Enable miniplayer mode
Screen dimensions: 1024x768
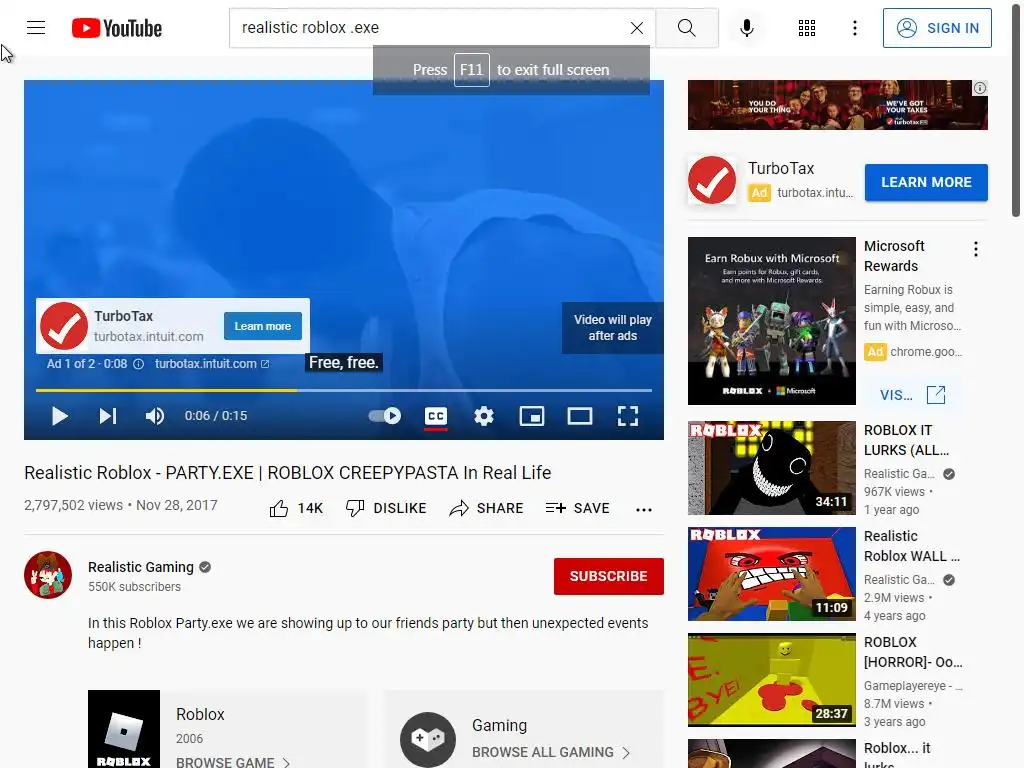pos(532,416)
